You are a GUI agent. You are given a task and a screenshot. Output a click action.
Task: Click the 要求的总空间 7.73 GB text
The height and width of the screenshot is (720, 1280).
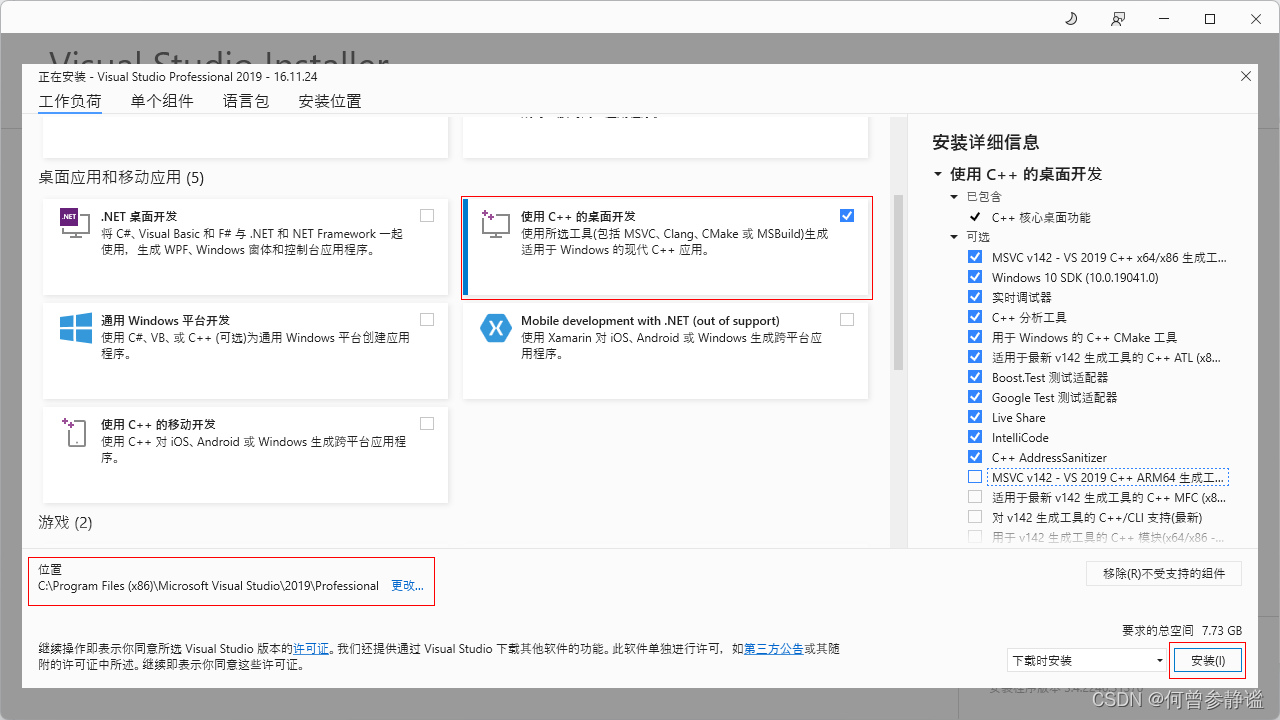tap(1182, 631)
